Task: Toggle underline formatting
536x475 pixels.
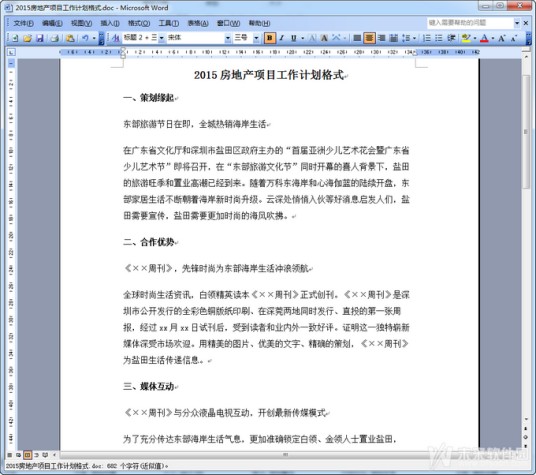Action: pyautogui.click(x=294, y=38)
